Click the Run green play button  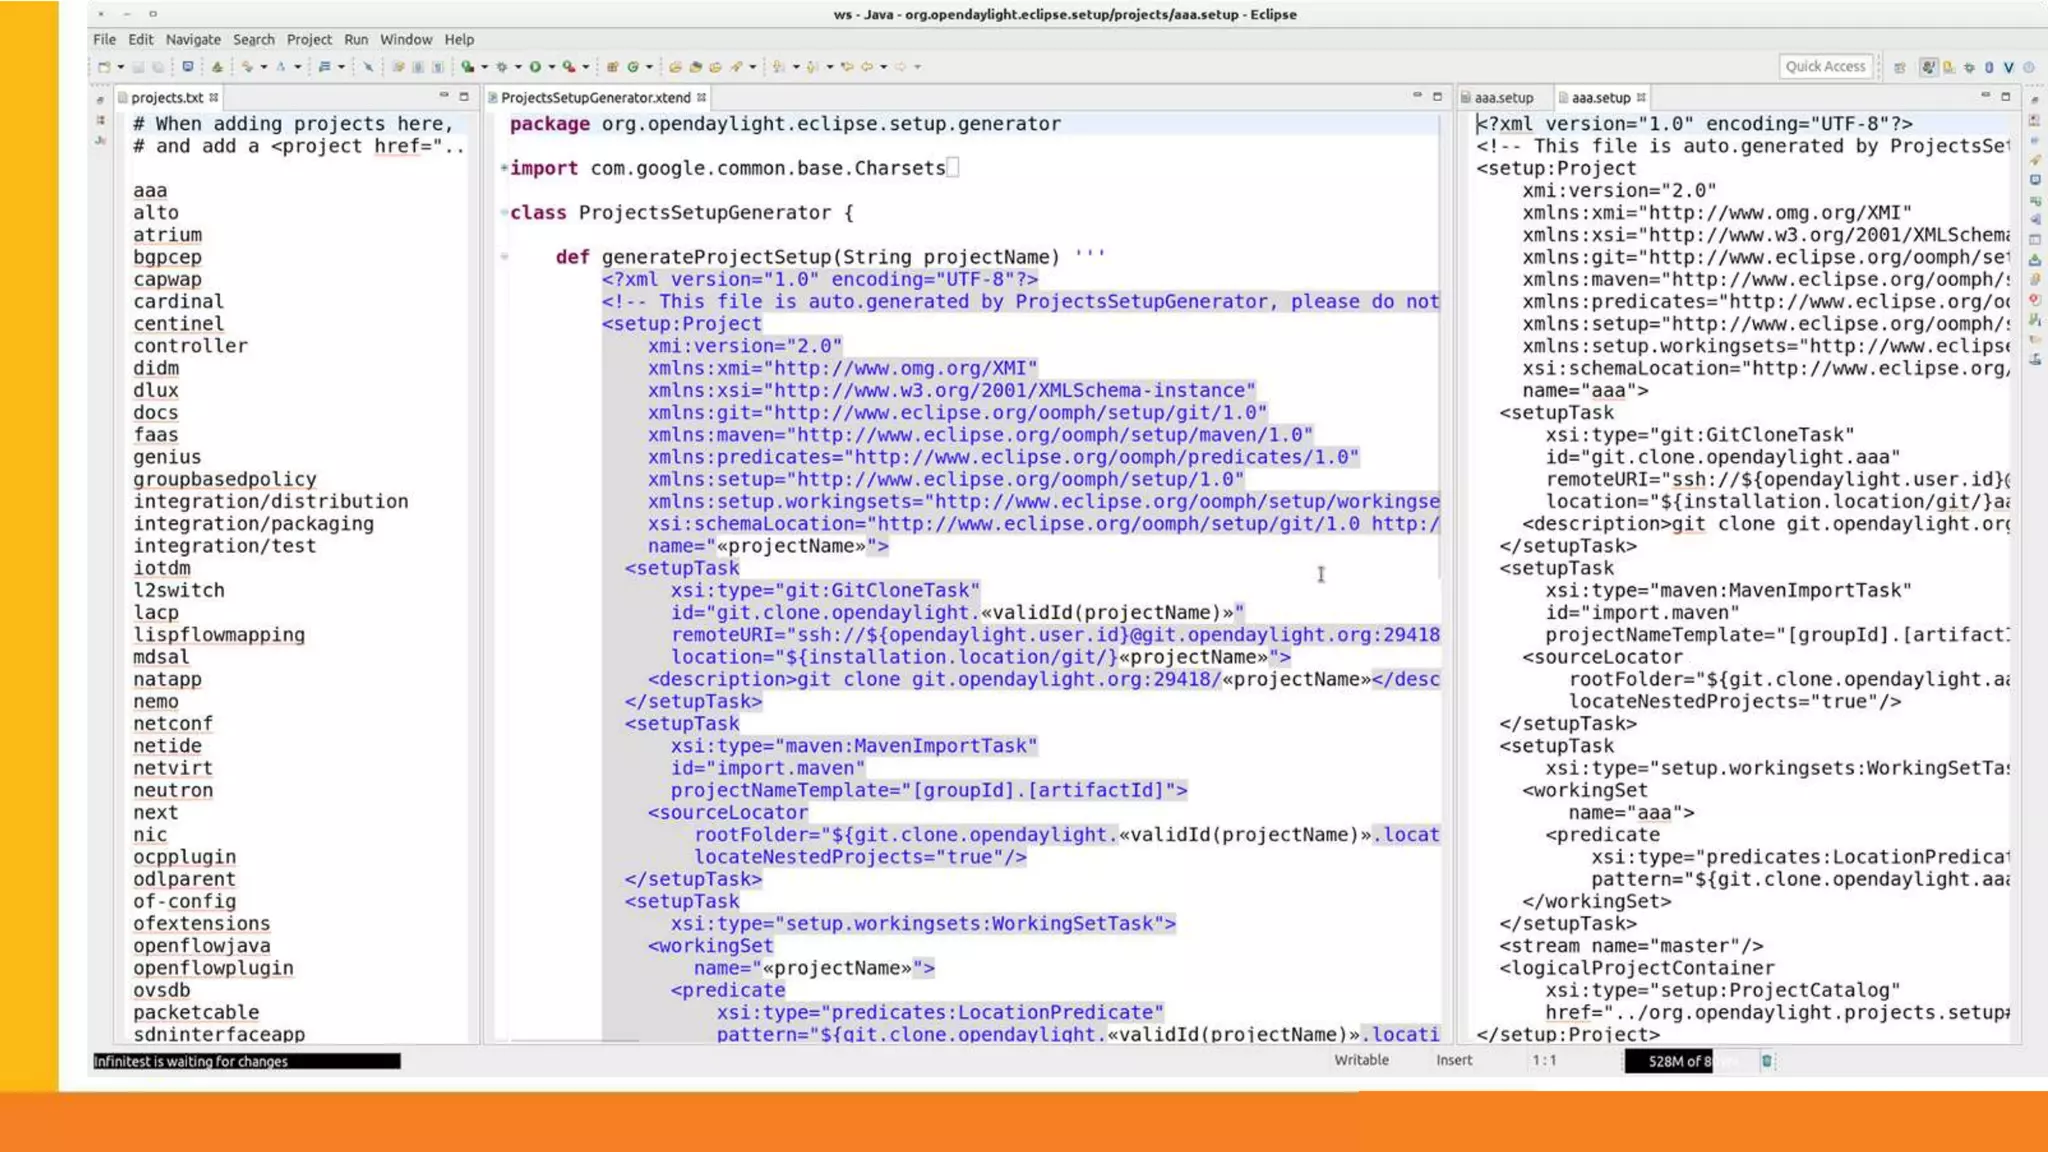[535, 67]
